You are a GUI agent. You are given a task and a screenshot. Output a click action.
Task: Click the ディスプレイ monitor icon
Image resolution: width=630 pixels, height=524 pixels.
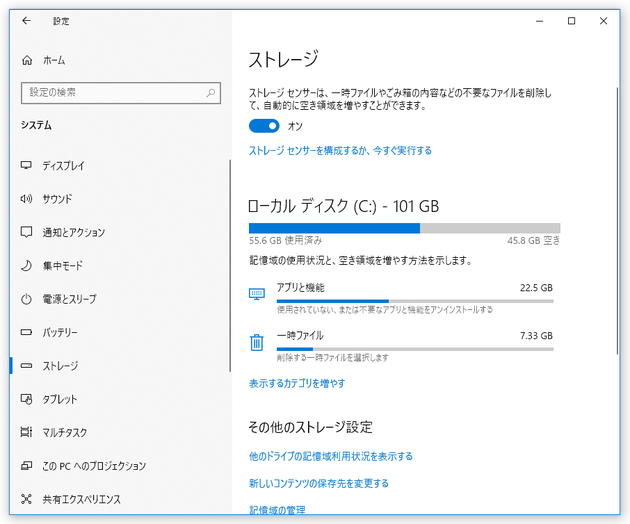26,165
